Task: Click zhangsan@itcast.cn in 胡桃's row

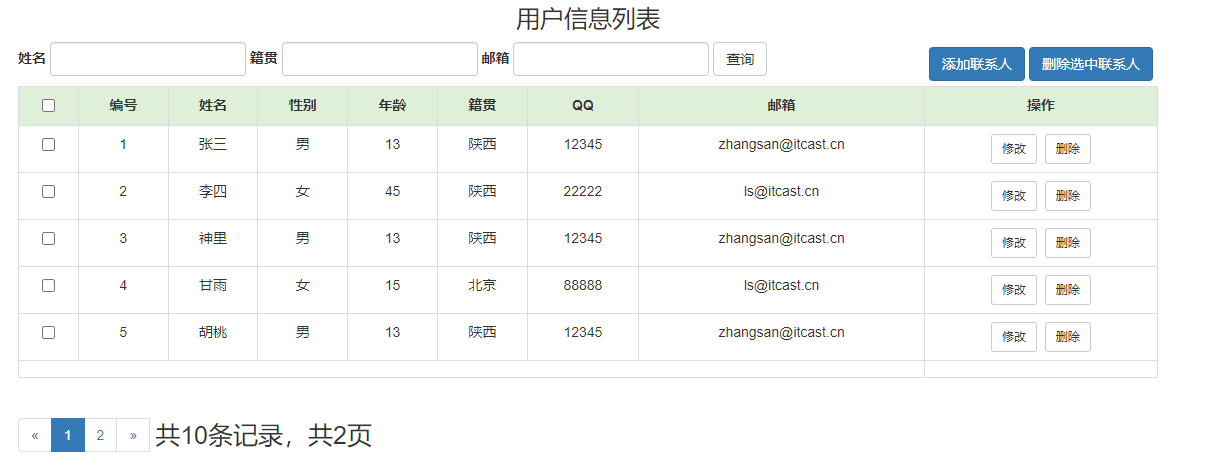Action: click(x=781, y=332)
